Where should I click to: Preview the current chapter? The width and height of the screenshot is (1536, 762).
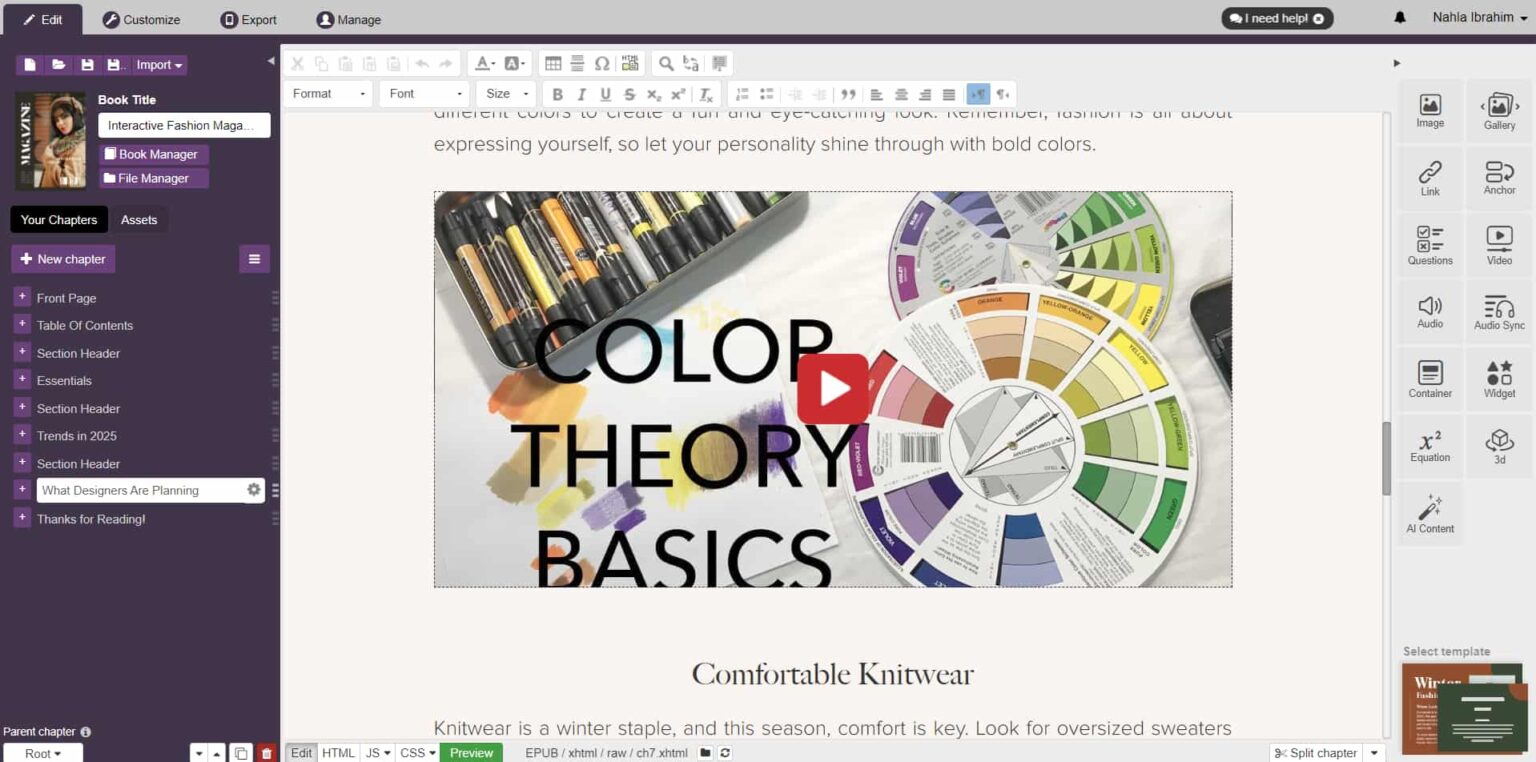(470, 752)
